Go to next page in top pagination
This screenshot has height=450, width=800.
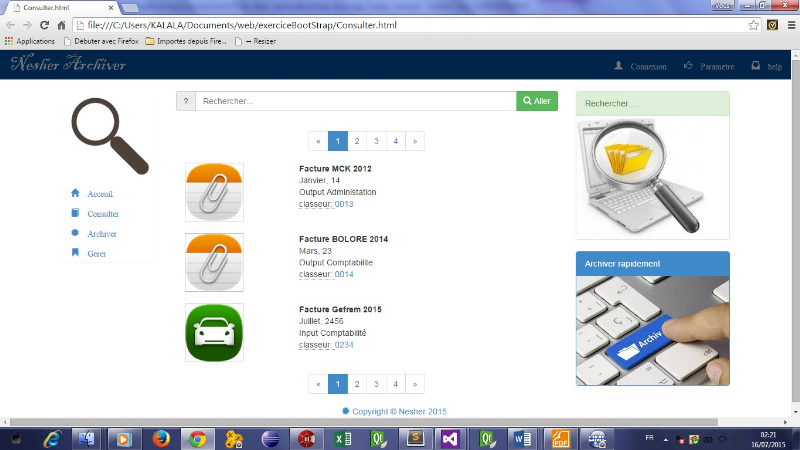(415, 141)
